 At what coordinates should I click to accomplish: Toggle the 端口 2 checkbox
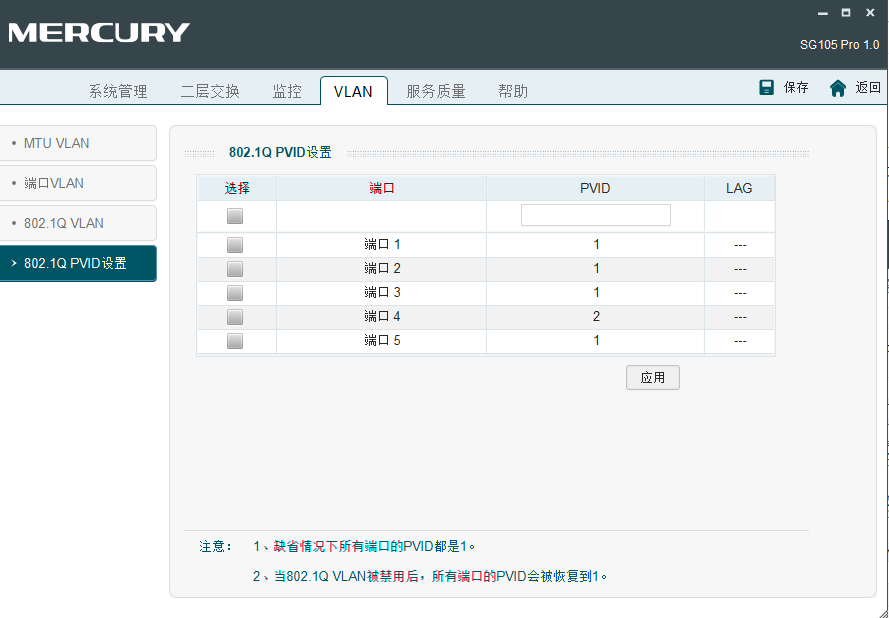[x=235, y=269]
